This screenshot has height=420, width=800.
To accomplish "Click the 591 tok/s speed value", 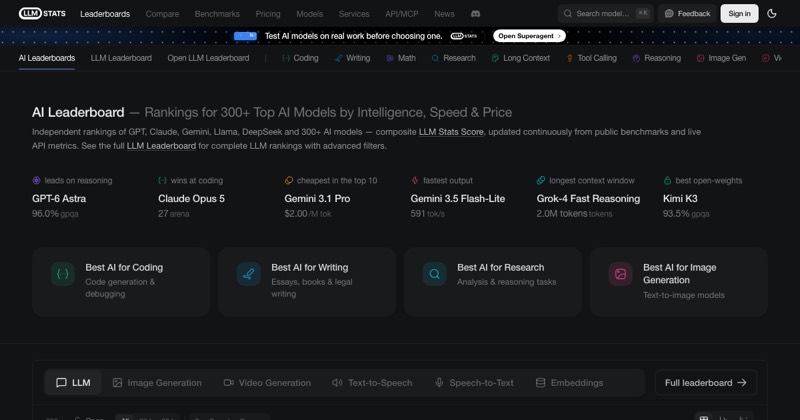I will pyautogui.click(x=428, y=214).
